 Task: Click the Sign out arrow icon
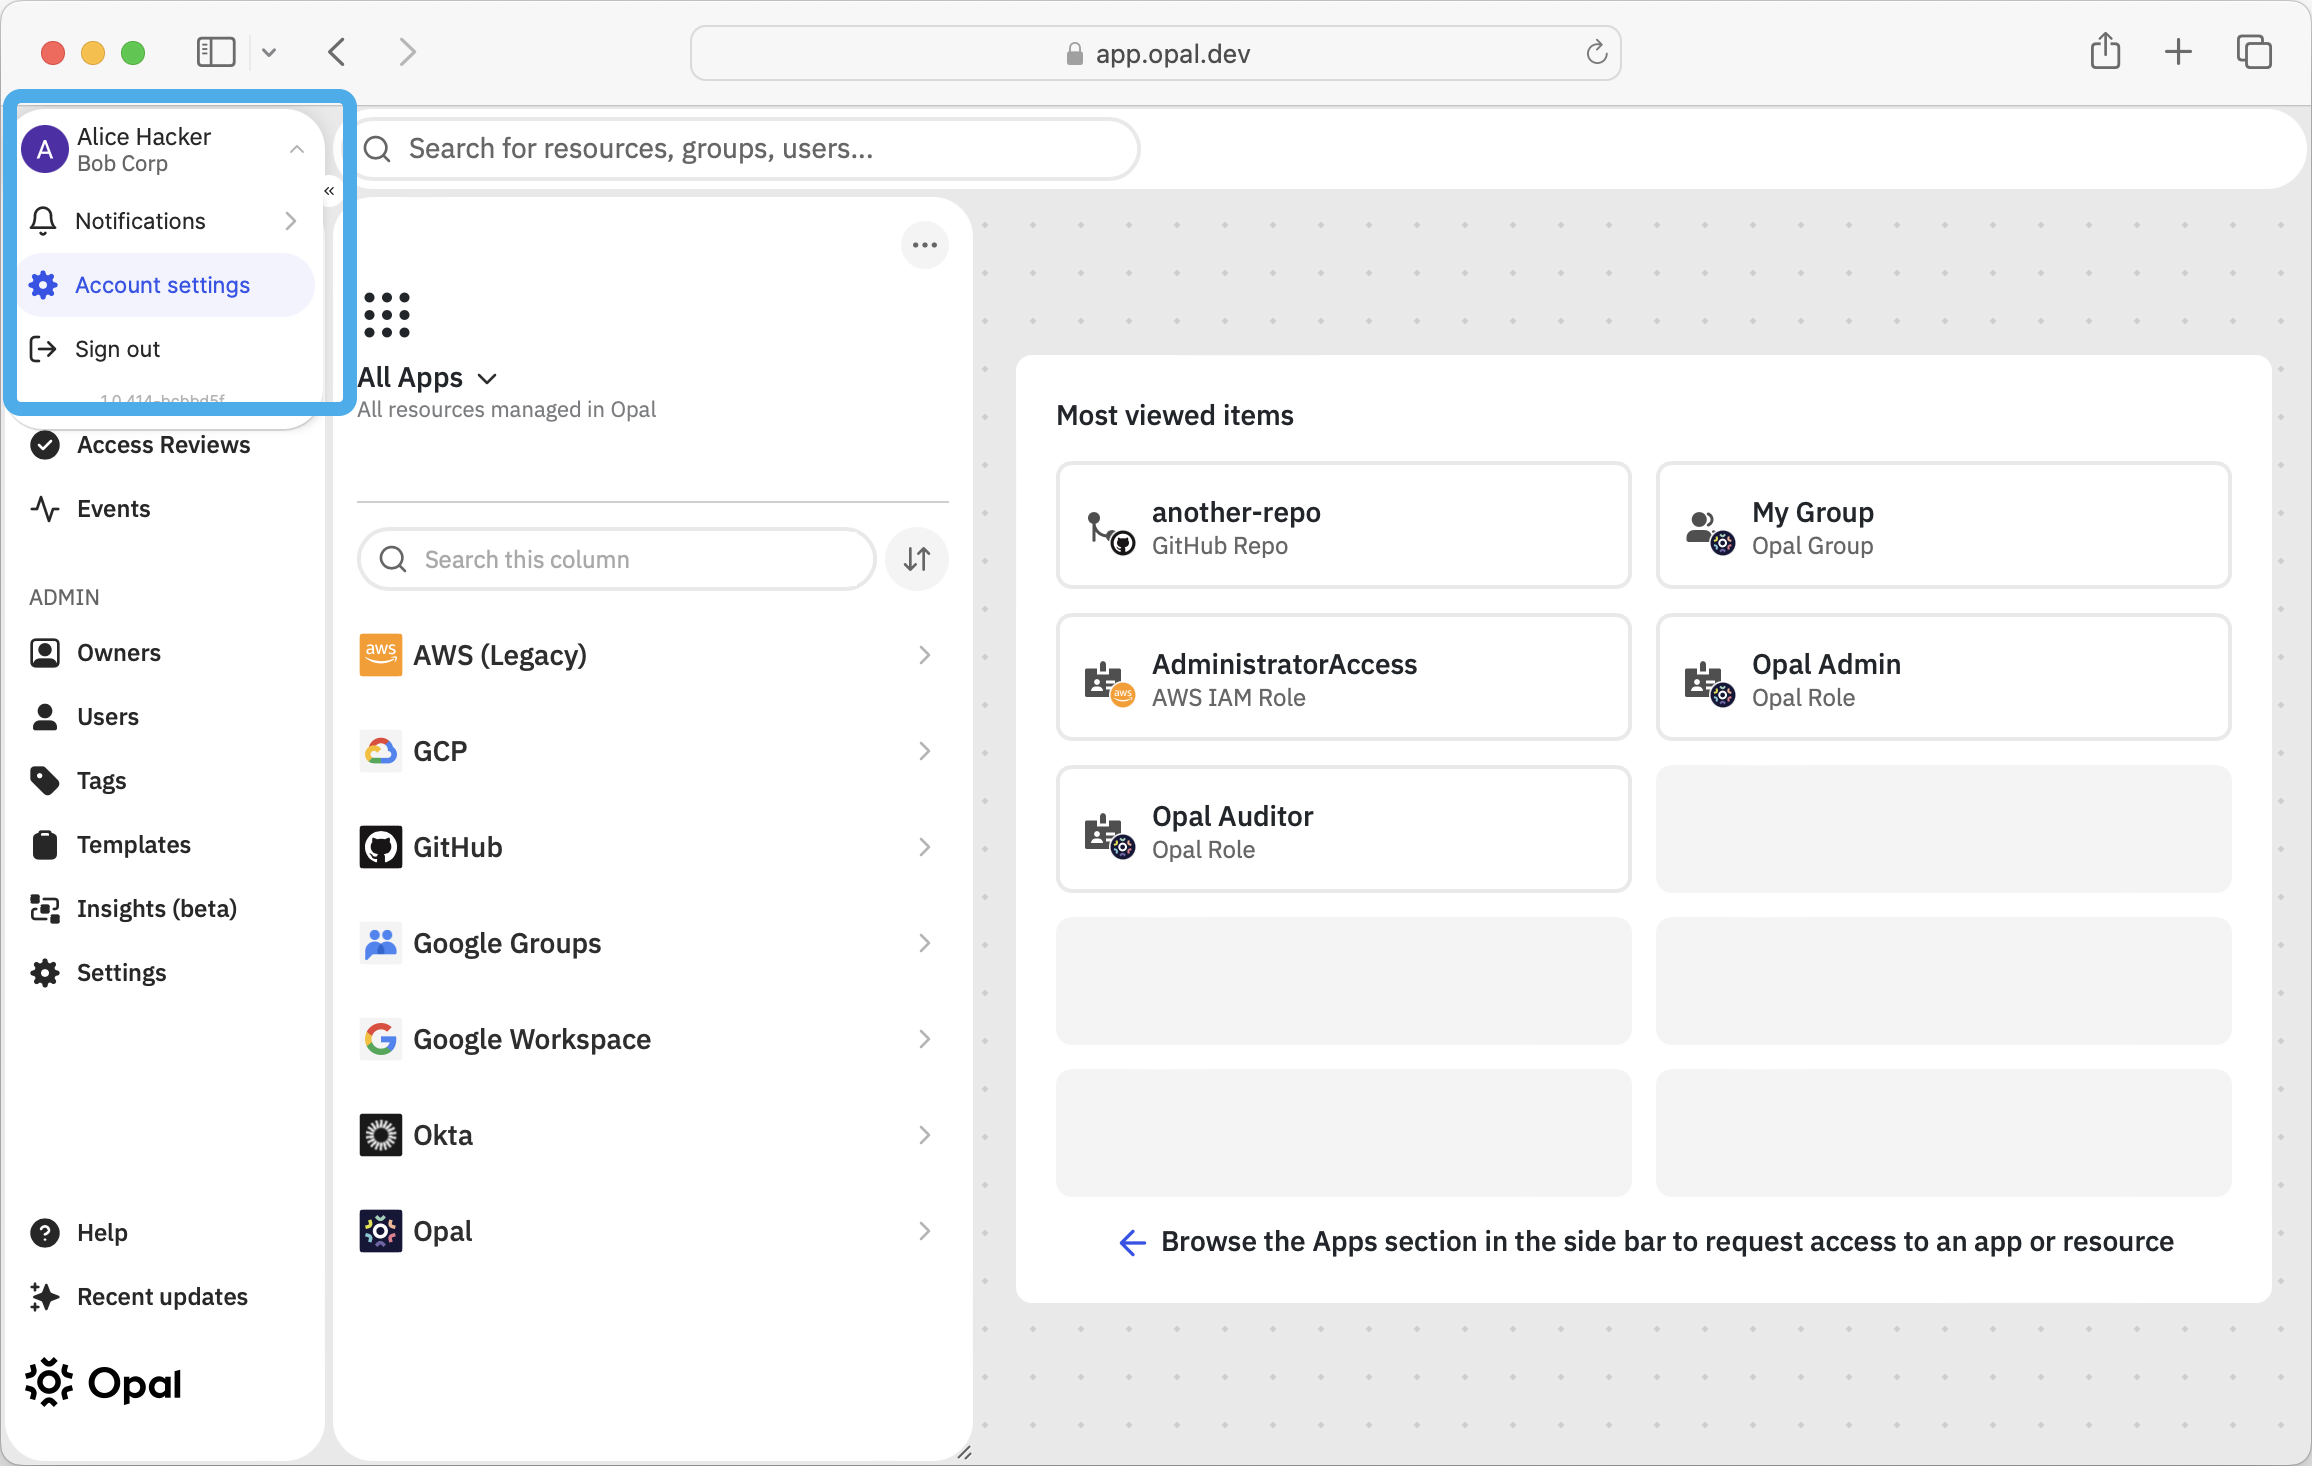pos(43,349)
